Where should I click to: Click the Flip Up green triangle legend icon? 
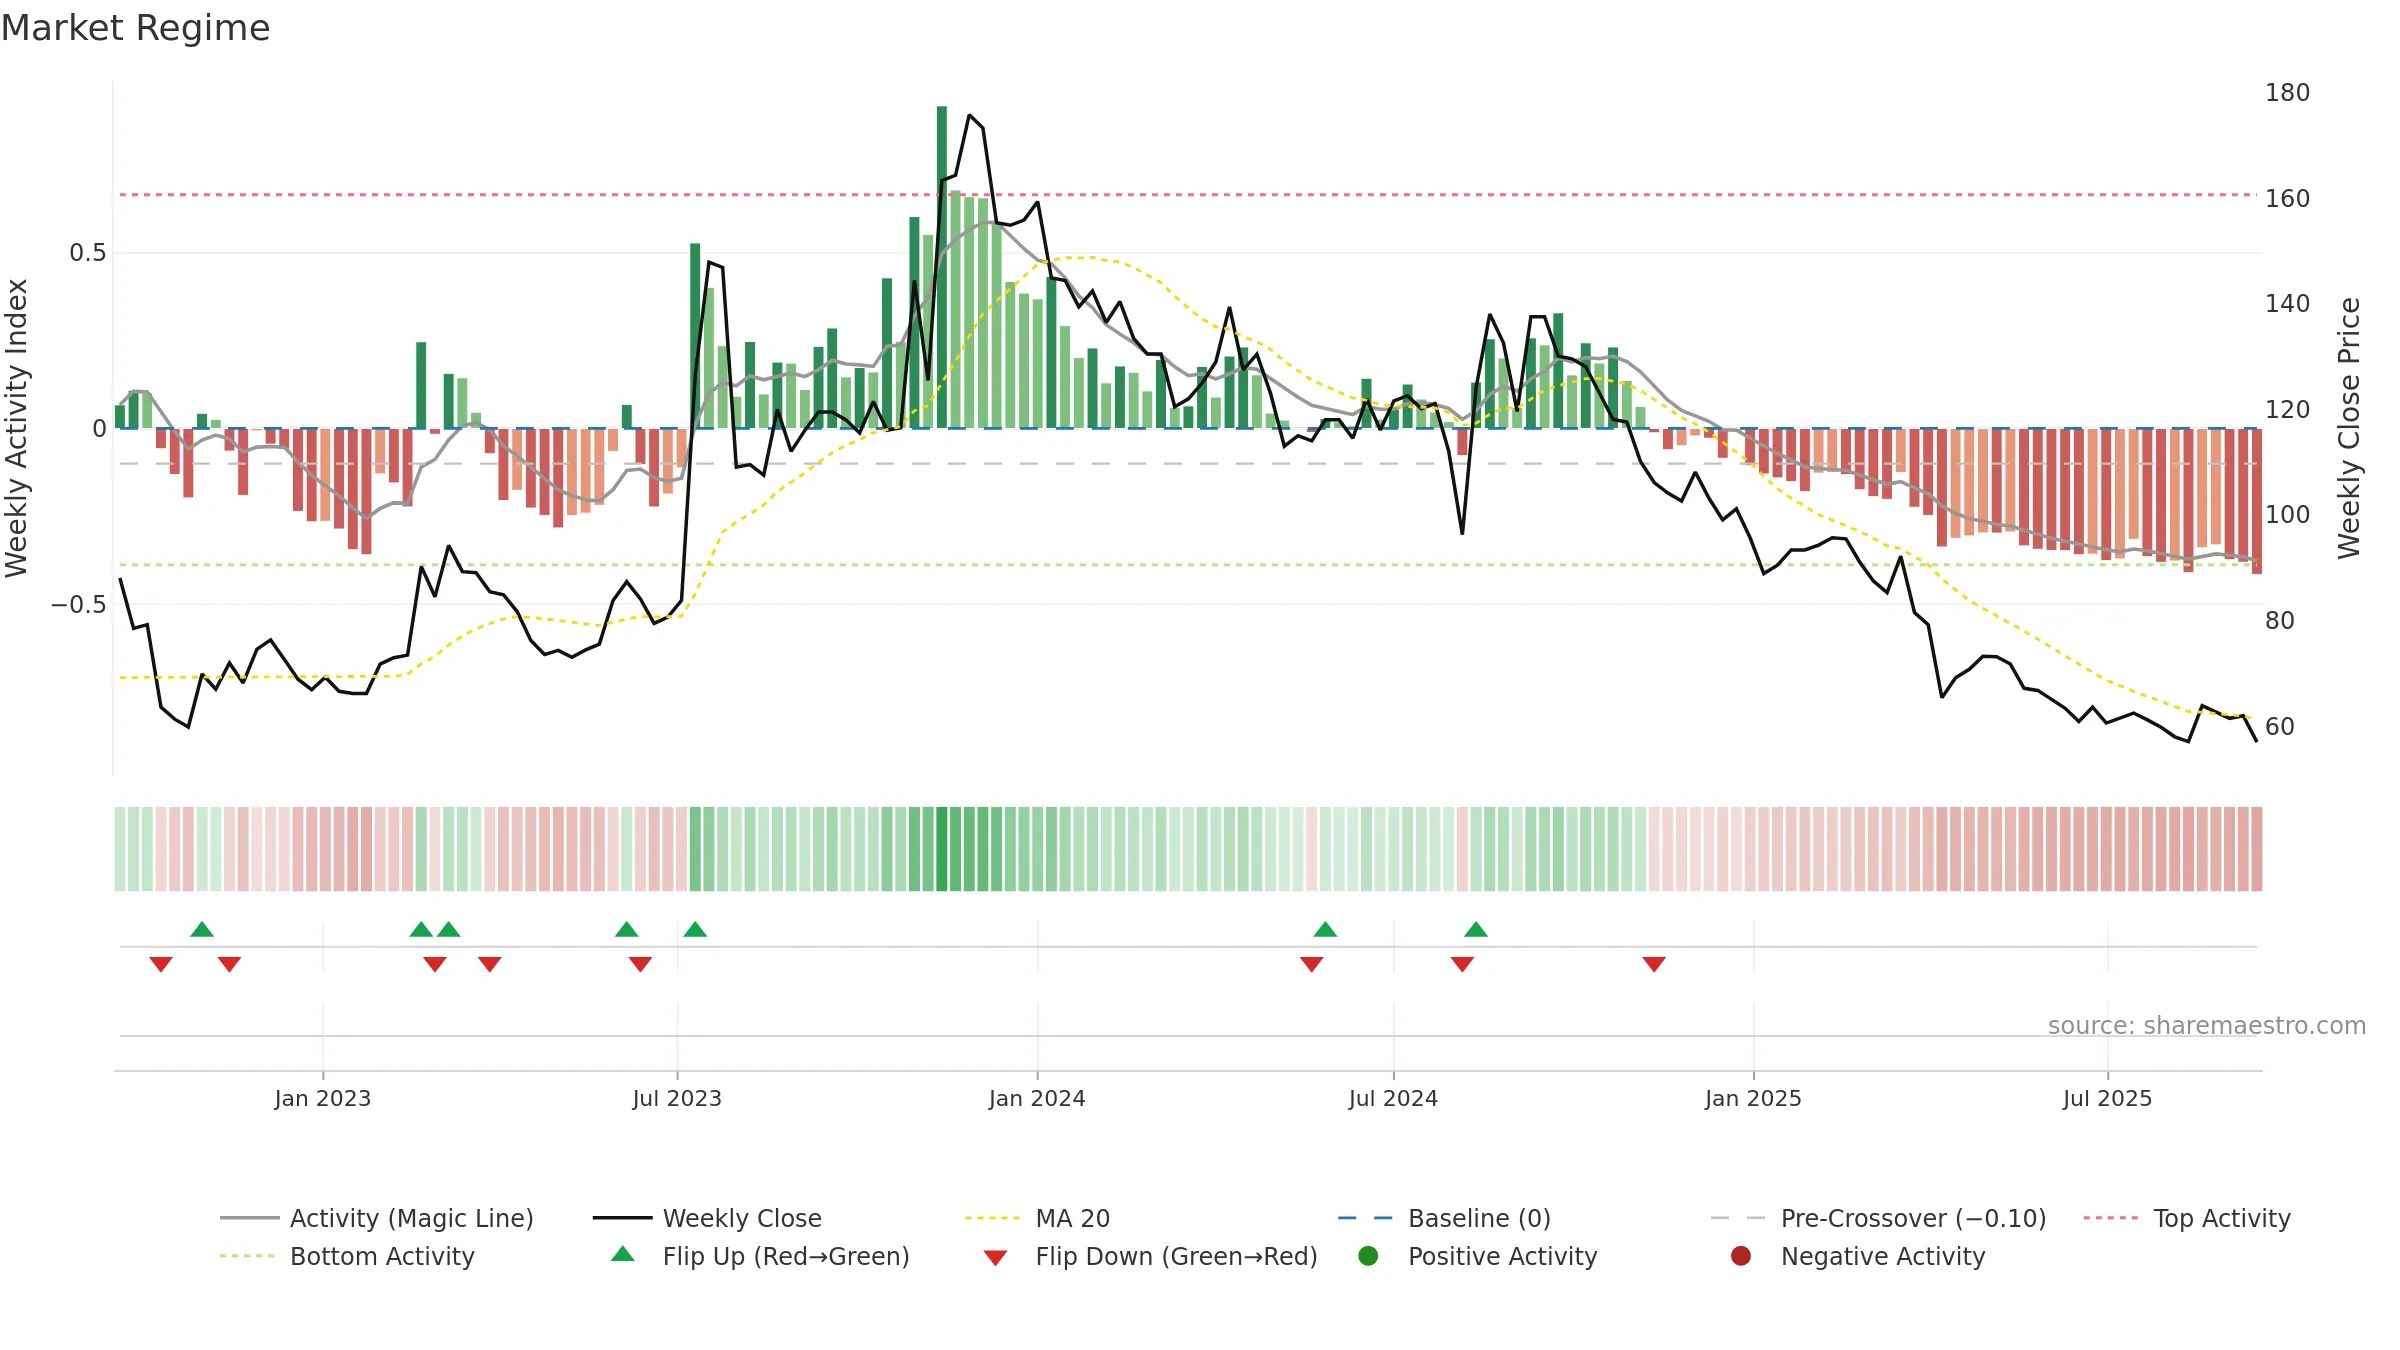(x=622, y=1254)
